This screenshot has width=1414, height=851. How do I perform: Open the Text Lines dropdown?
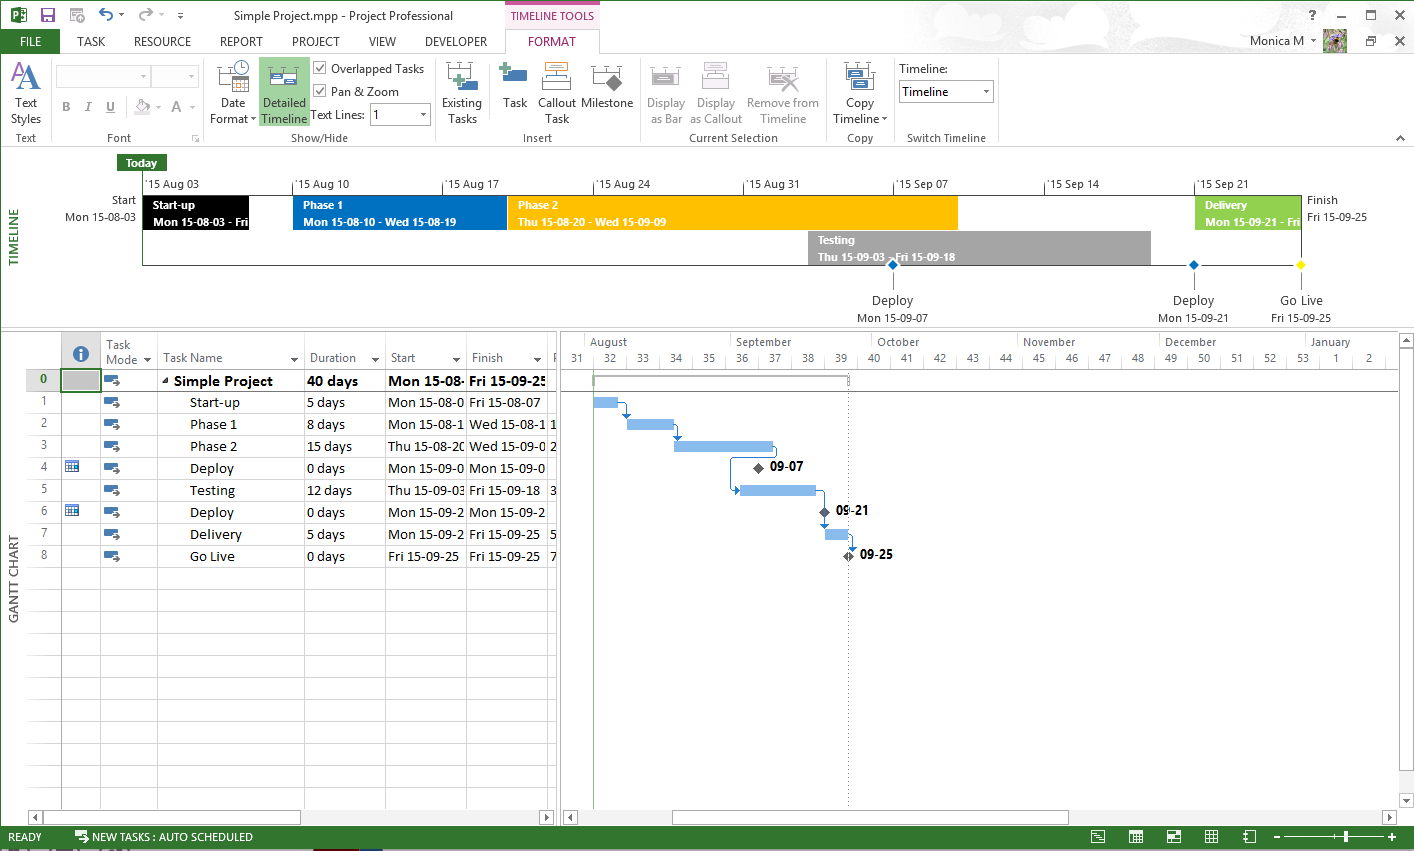coord(421,114)
